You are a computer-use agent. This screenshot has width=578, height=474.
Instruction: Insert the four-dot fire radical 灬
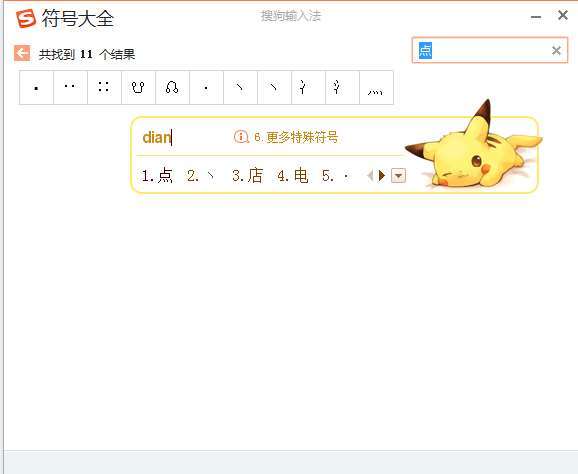click(x=376, y=88)
